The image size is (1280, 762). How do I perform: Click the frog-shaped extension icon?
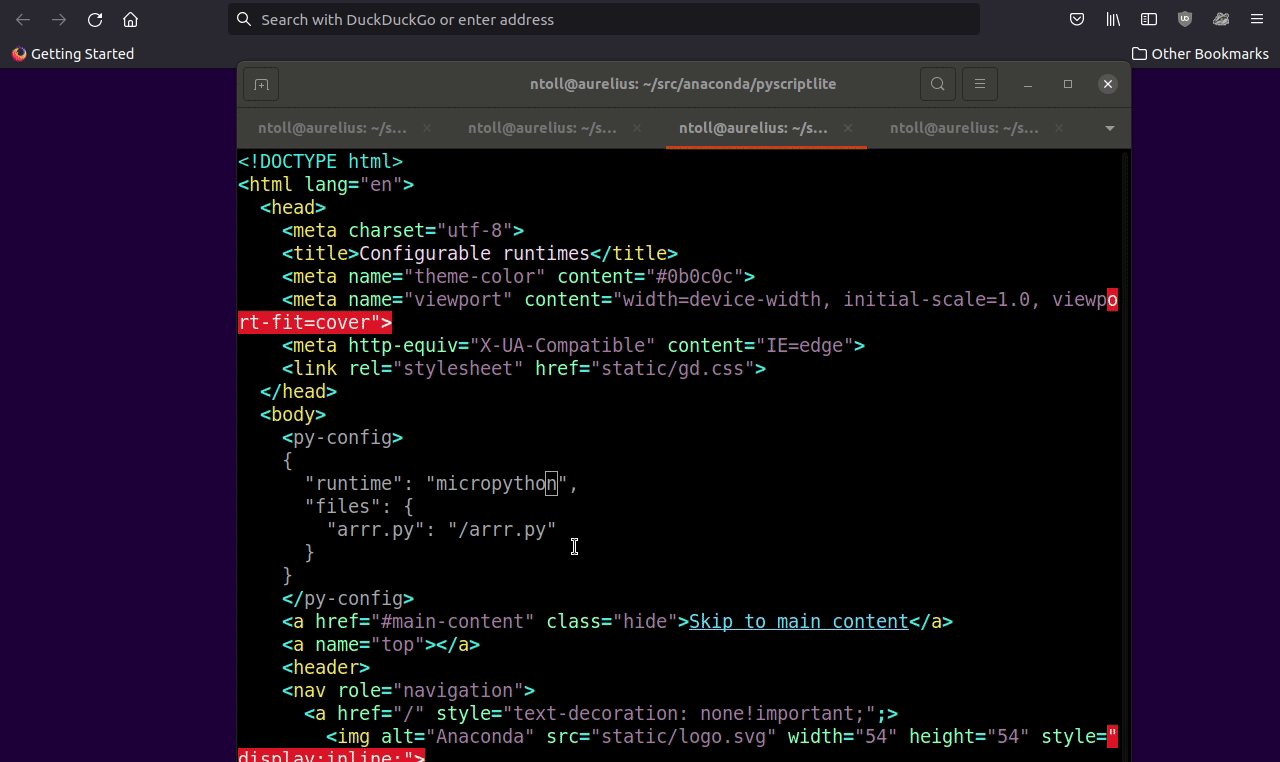coord(1221,20)
